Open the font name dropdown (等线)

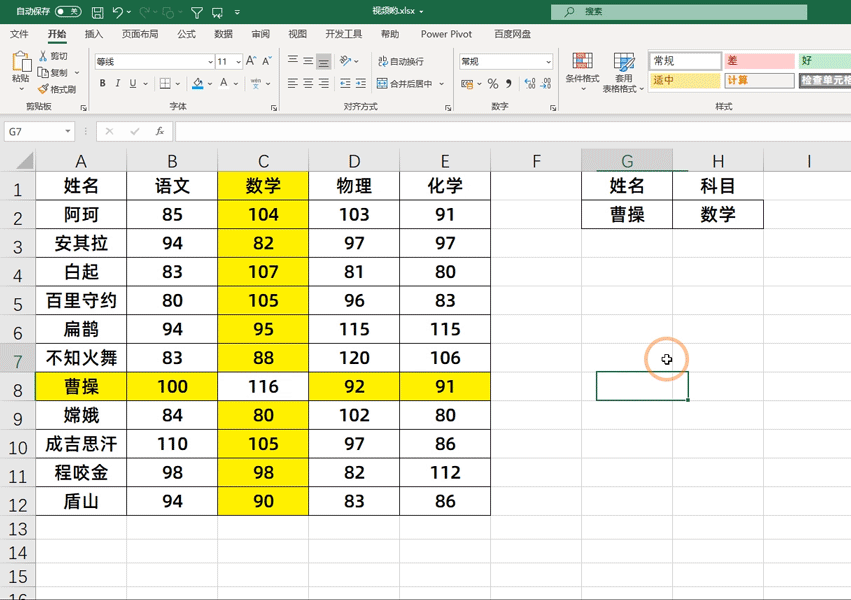coord(210,62)
